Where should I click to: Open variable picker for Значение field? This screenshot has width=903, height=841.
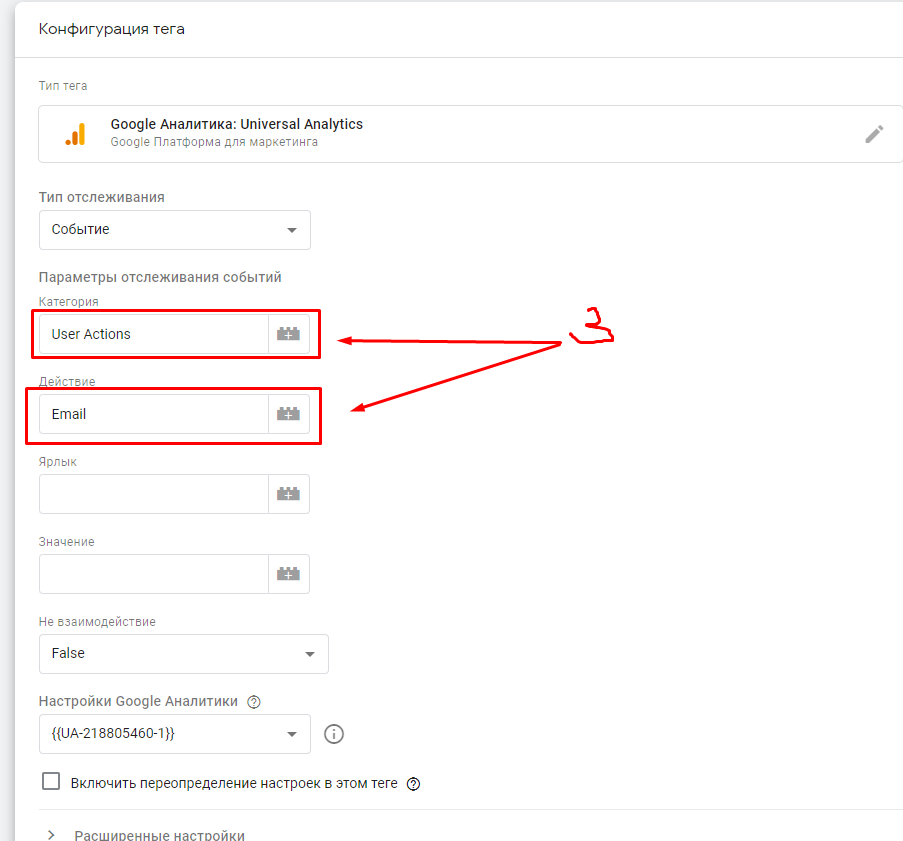289,574
